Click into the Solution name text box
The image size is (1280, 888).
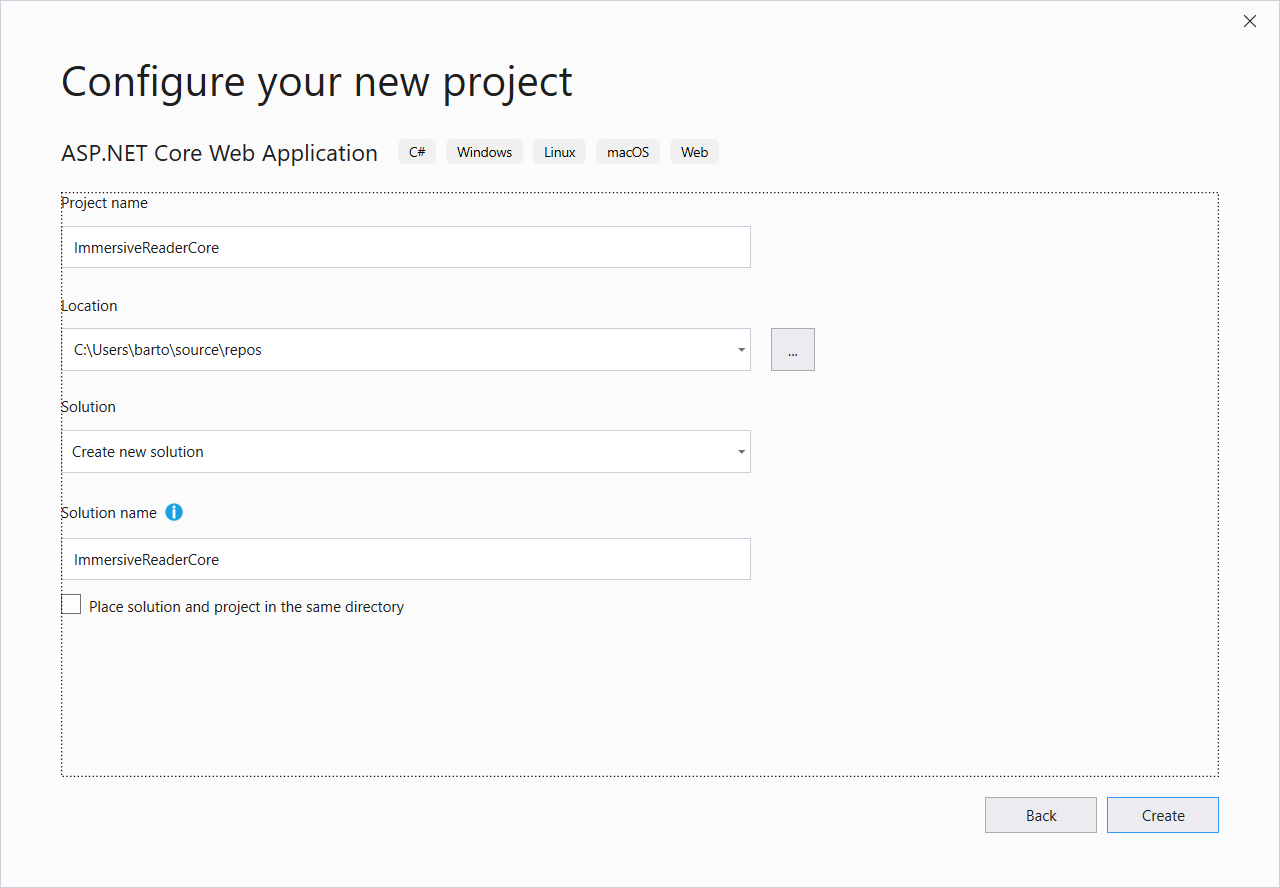(405, 559)
